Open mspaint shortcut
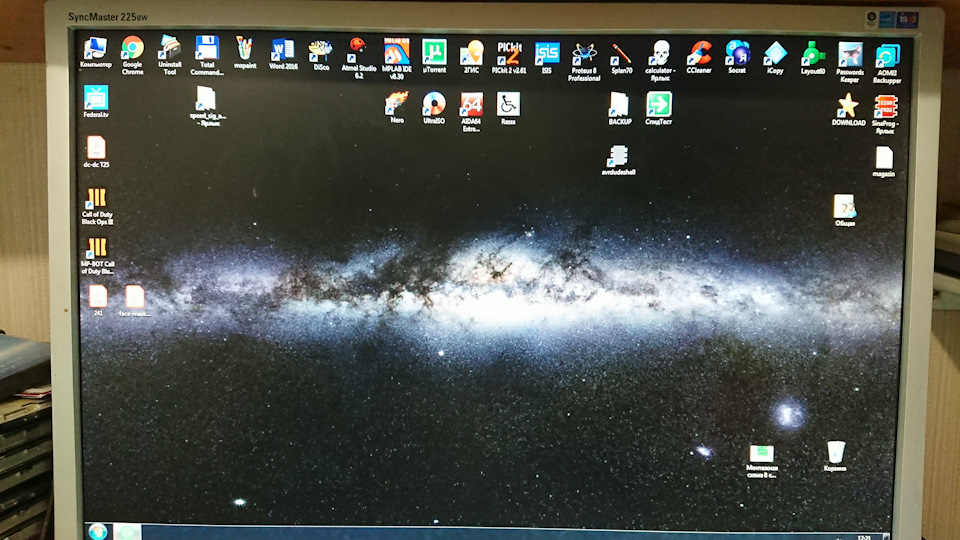 click(x=244, y=53)
